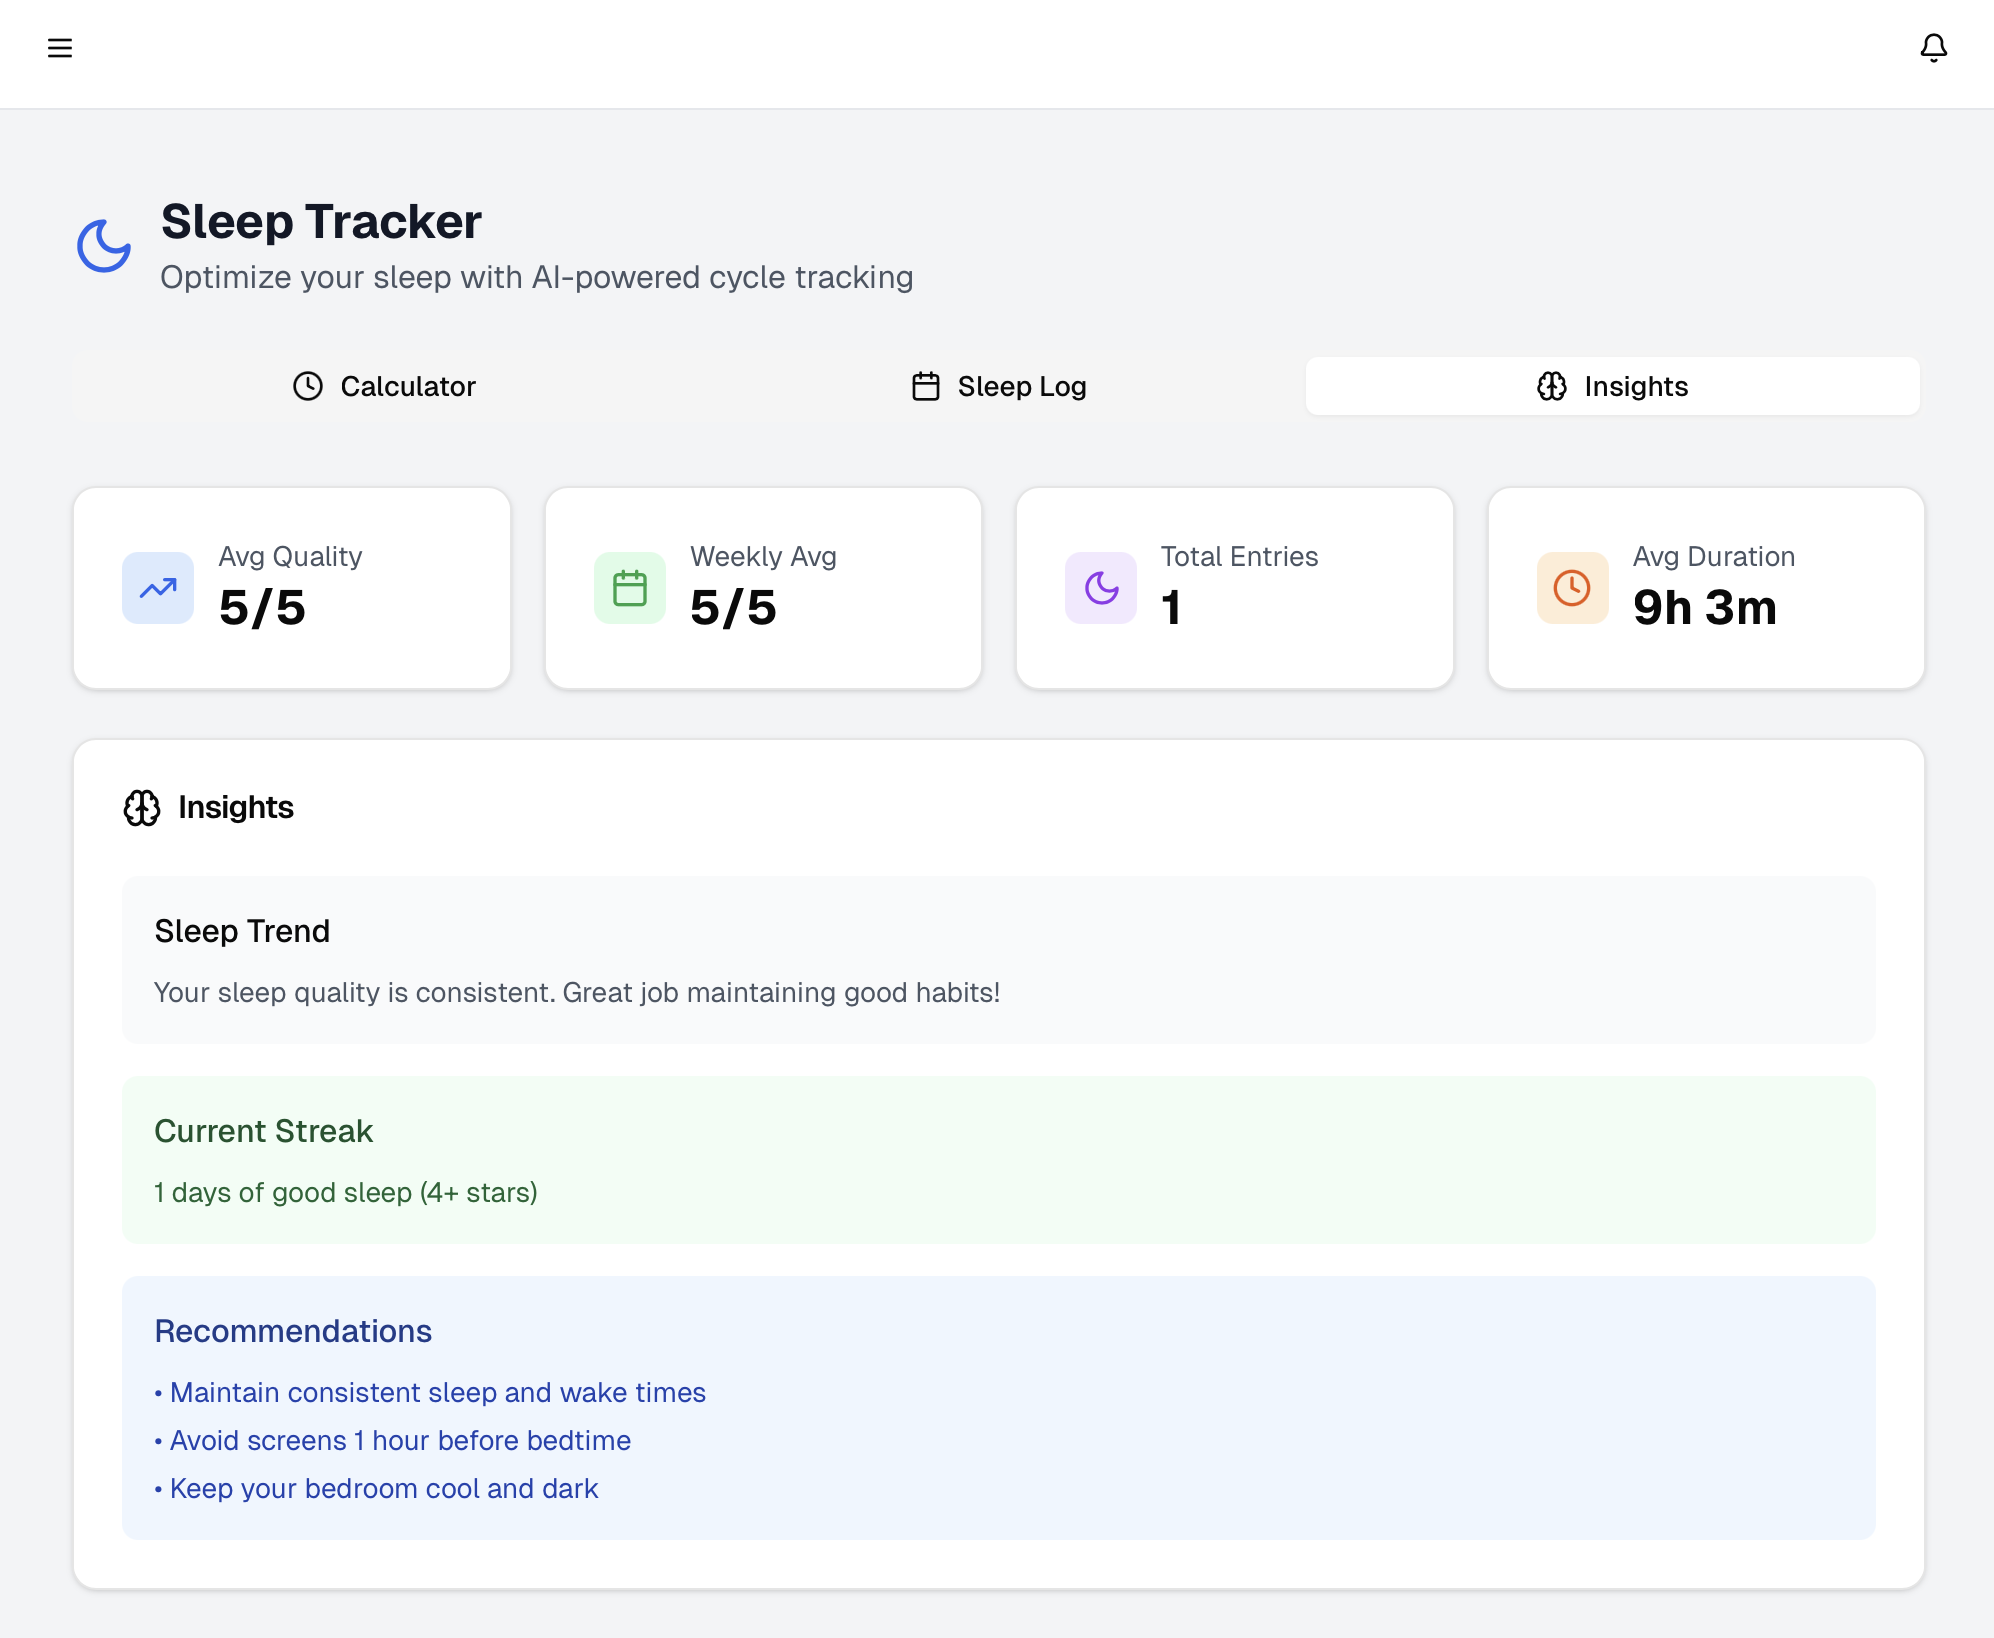Screen dimensions: 1994x1638
Task: Click the notifications bell icon
Action: 1933,48
